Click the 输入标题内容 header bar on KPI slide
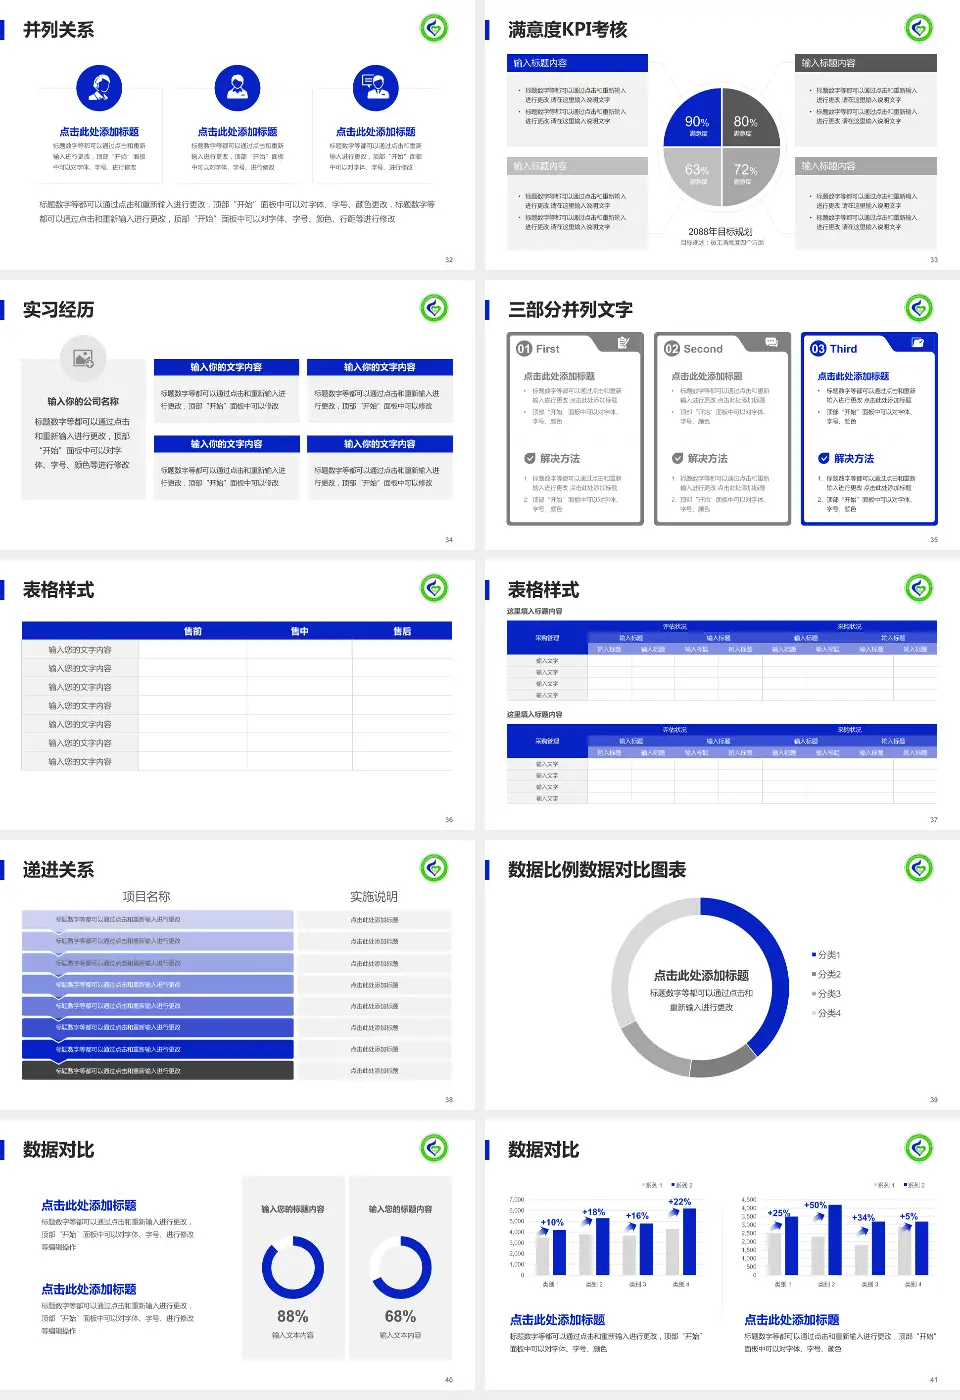 (577, 62)
